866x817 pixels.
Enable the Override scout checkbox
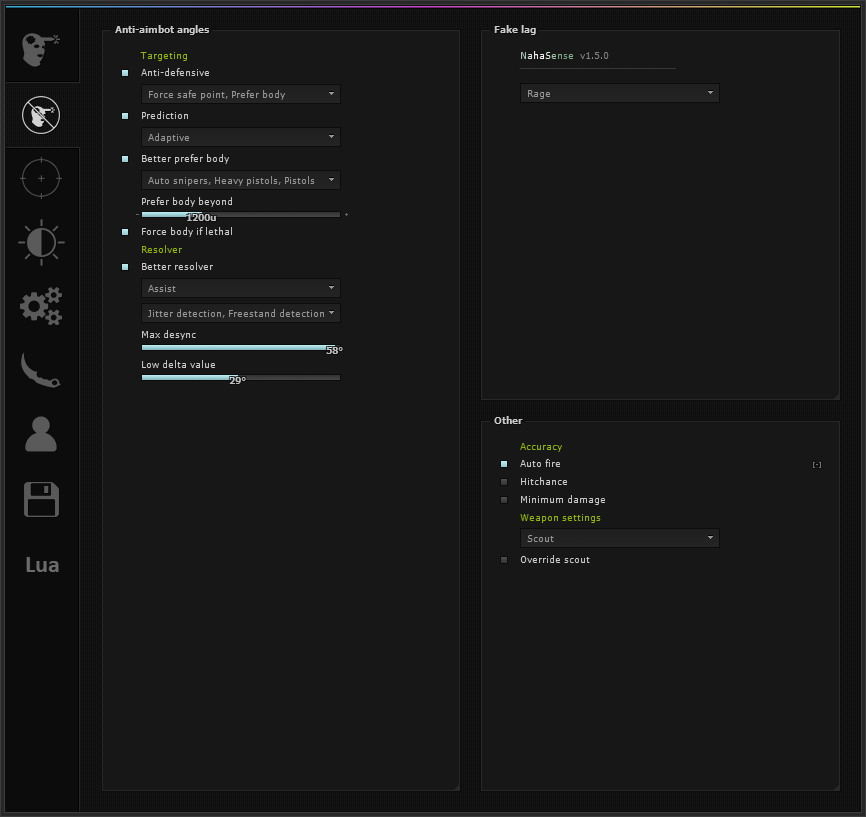504,560
